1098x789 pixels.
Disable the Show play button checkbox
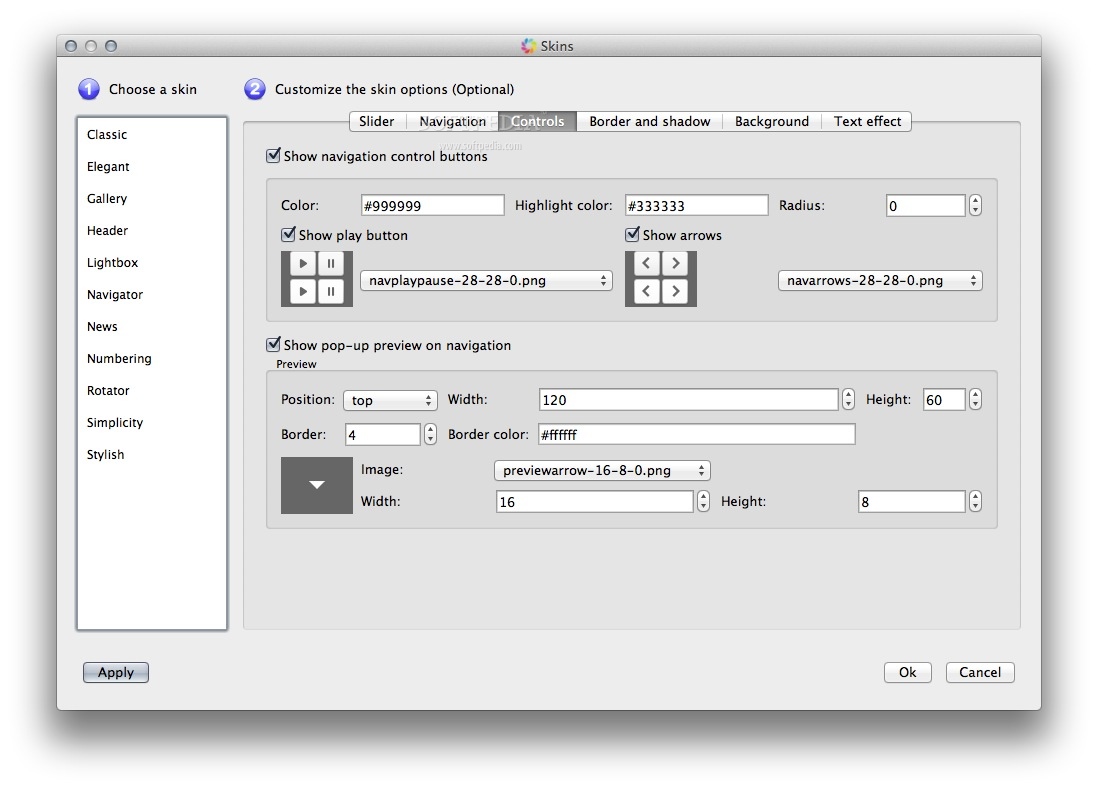[x=289, y=235]
